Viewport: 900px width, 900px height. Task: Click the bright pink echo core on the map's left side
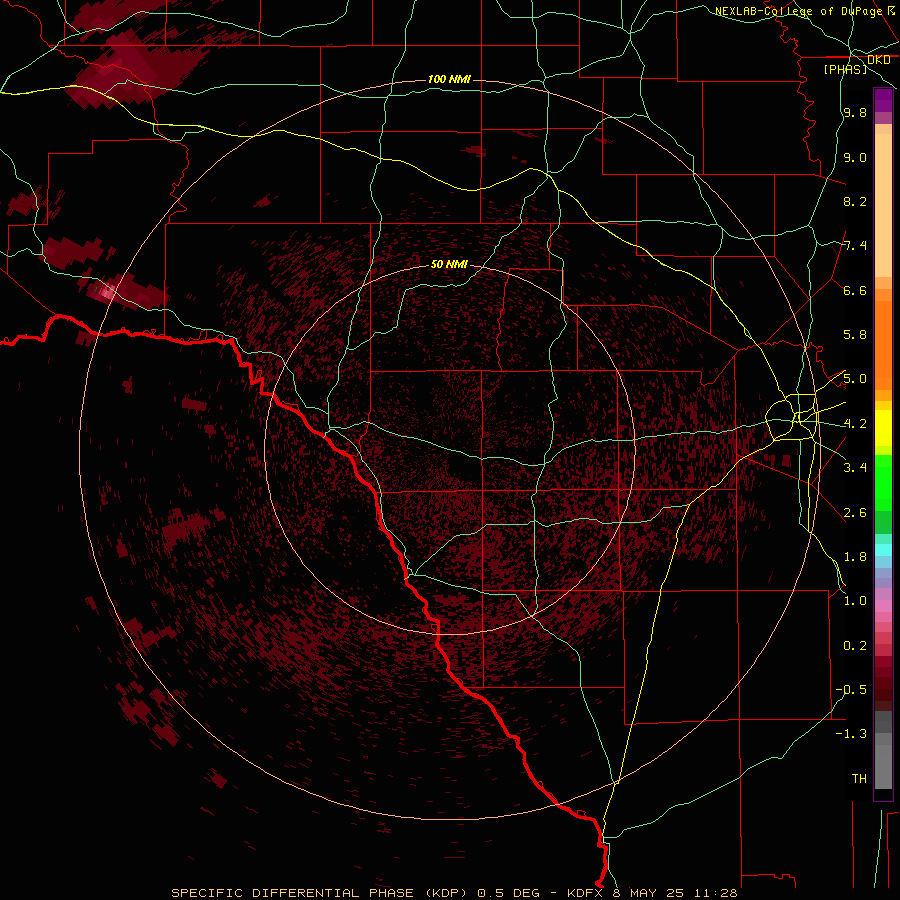coord(106,293)
